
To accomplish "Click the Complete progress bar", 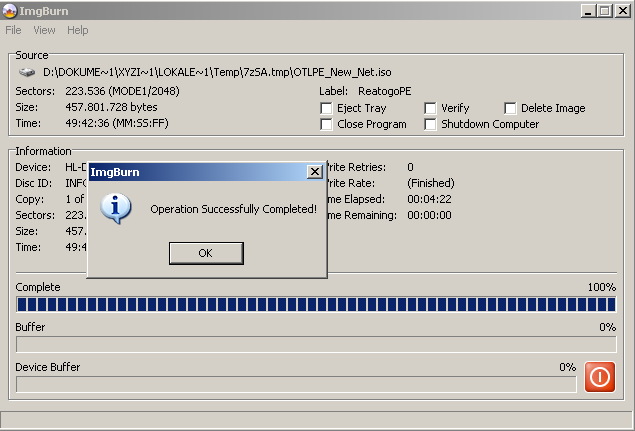I will [316, 304].
